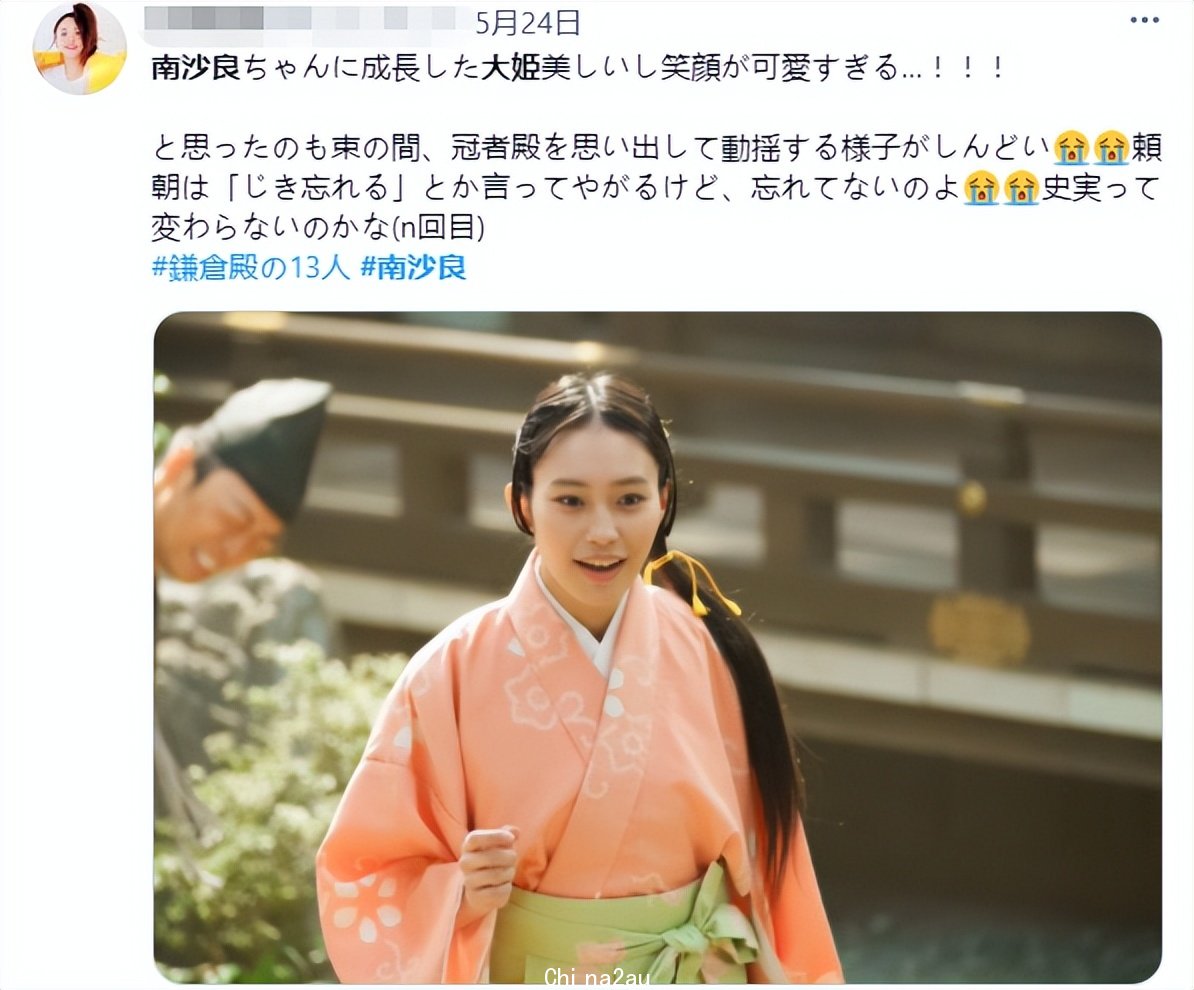Open the tweet via the 5月24日 timestamp
Viewport: 1194px width, 990px height.
[x=528, y=23]
